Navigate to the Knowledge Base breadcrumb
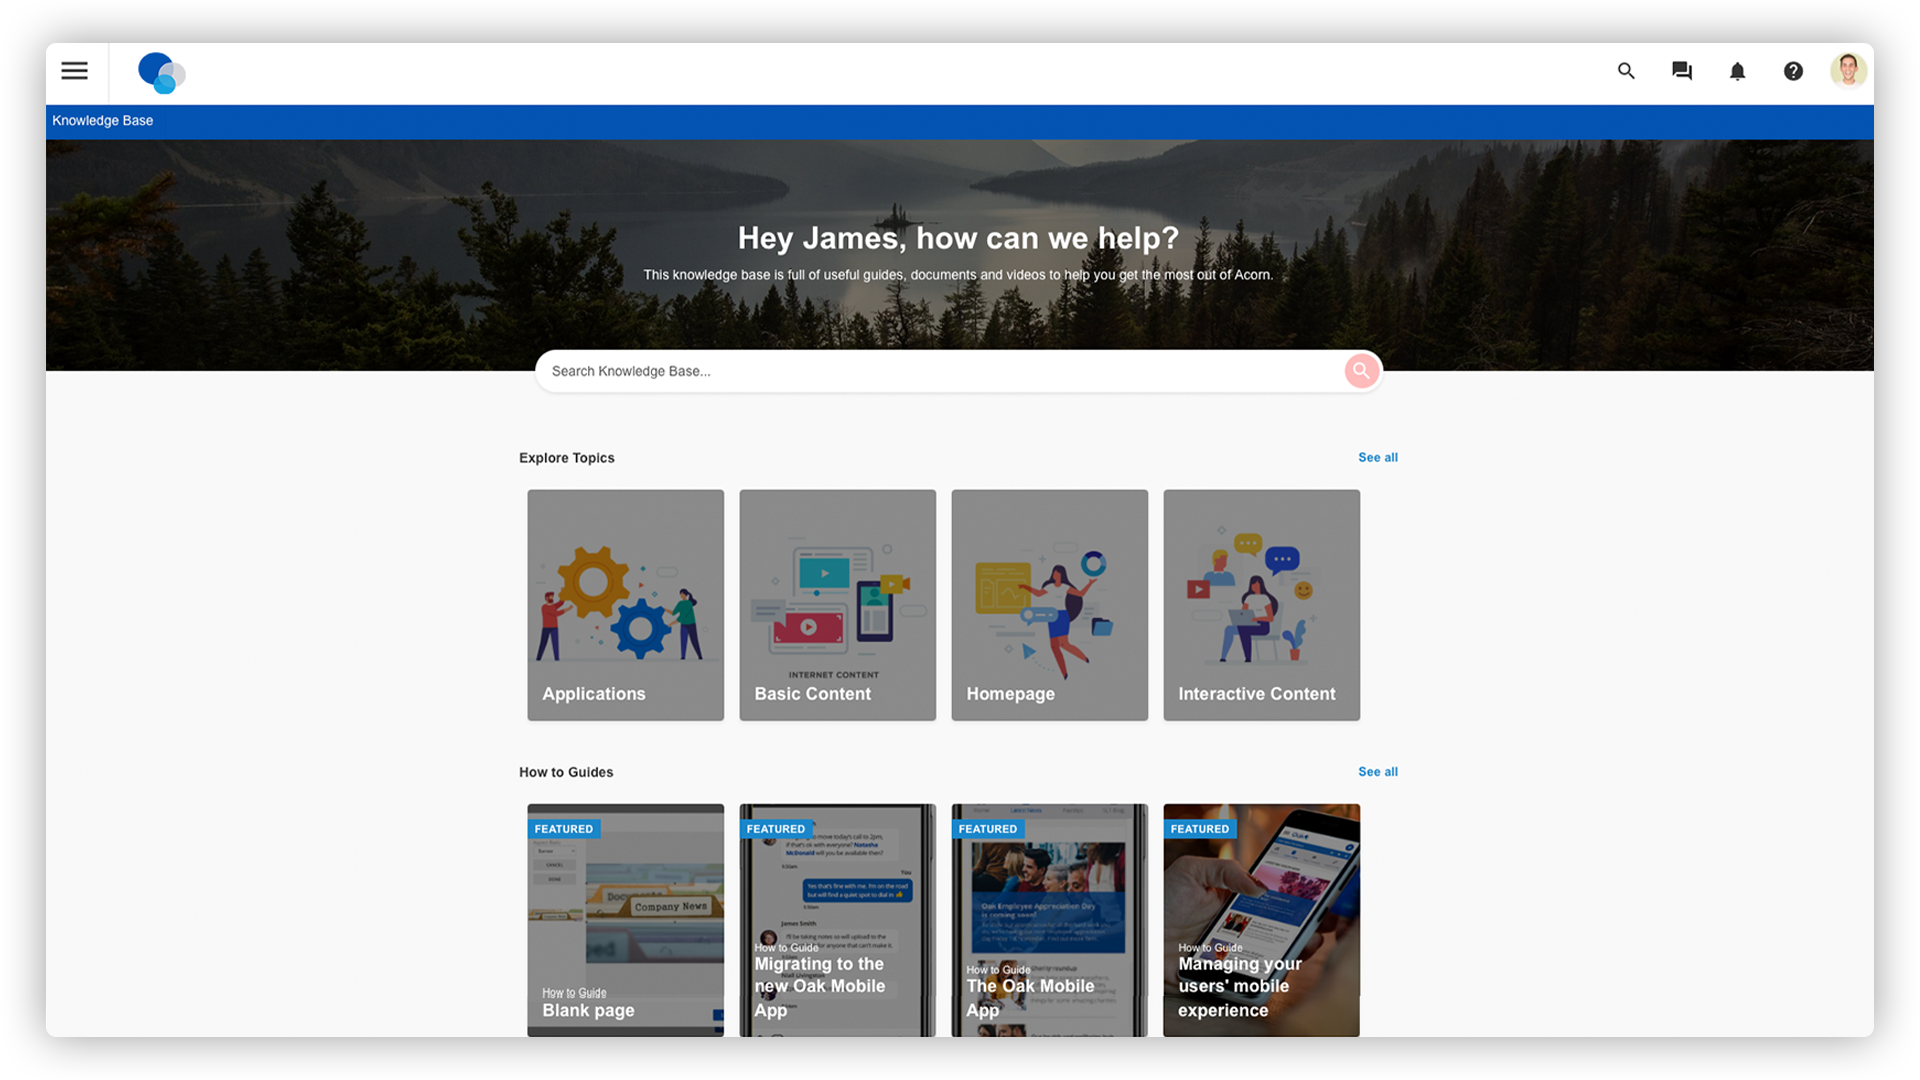 point(102,120)
